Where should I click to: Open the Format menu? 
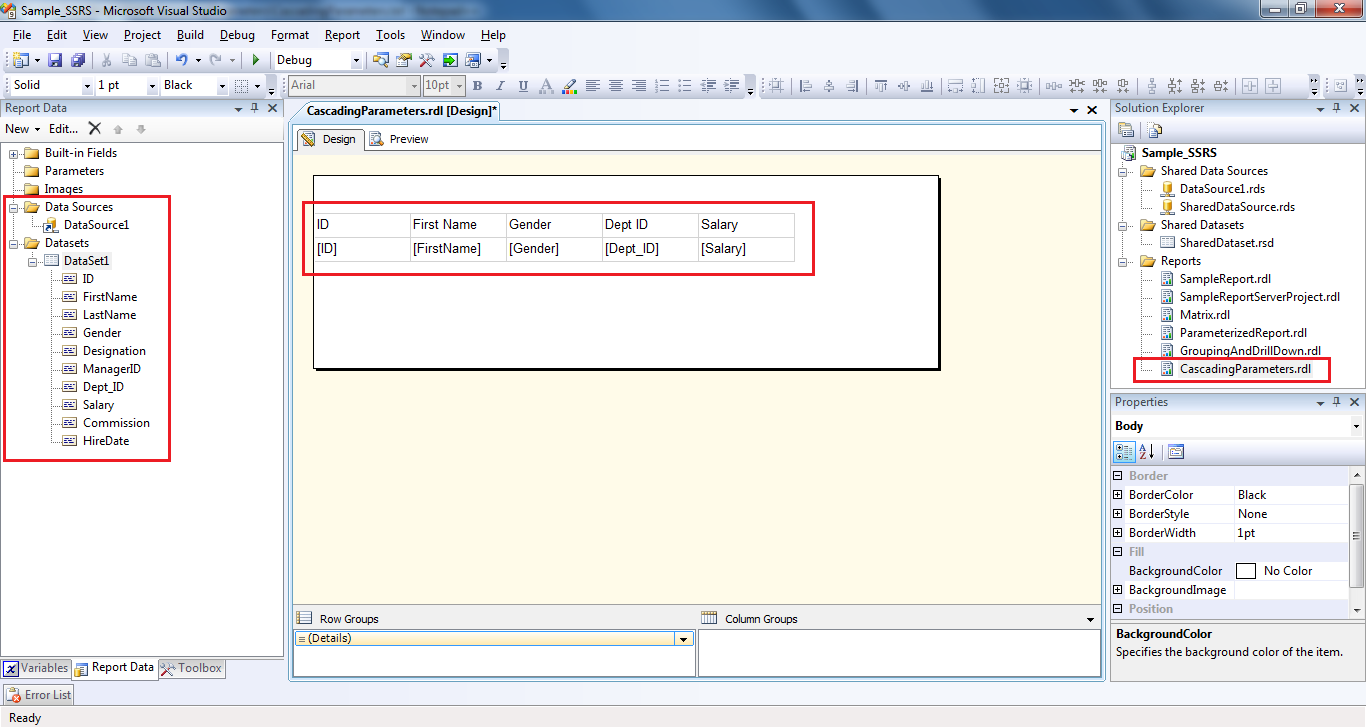coord(289,34)
